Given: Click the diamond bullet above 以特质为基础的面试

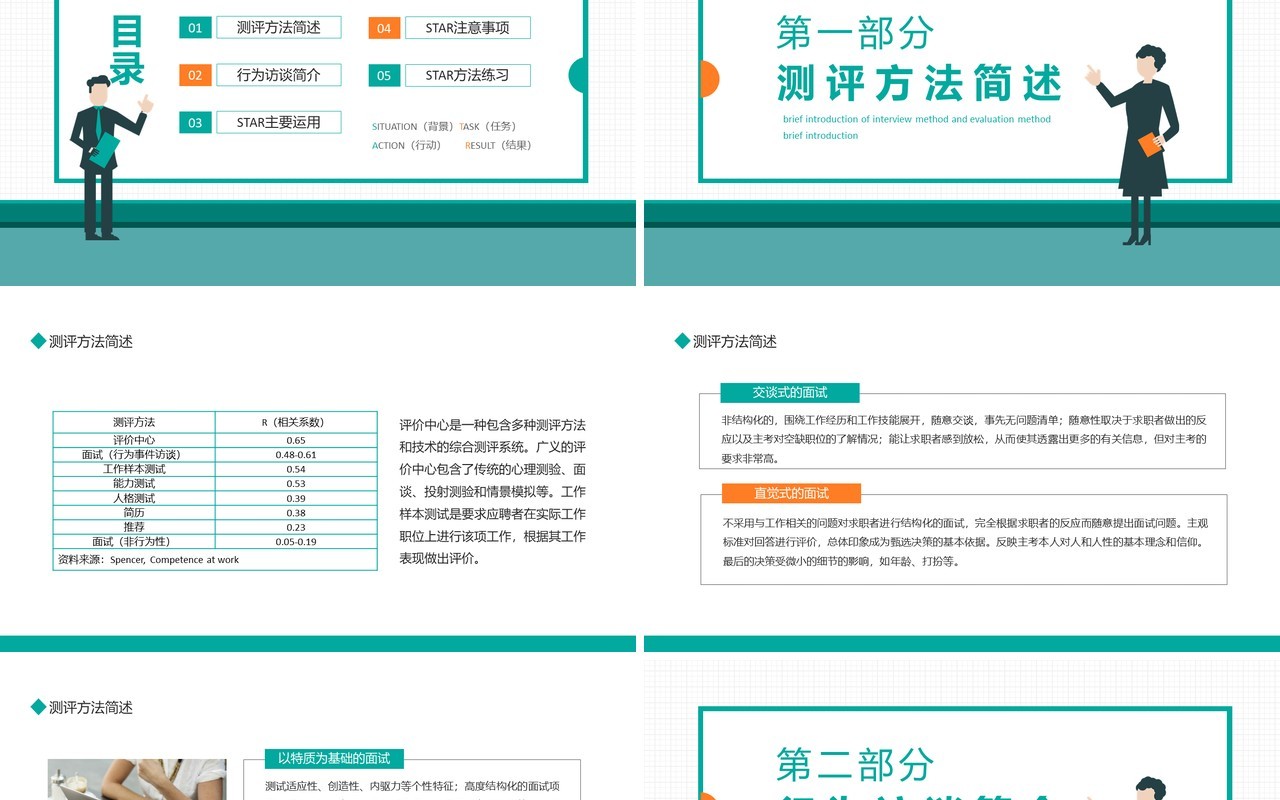Looking at the screenshot, I should [38, 707].
